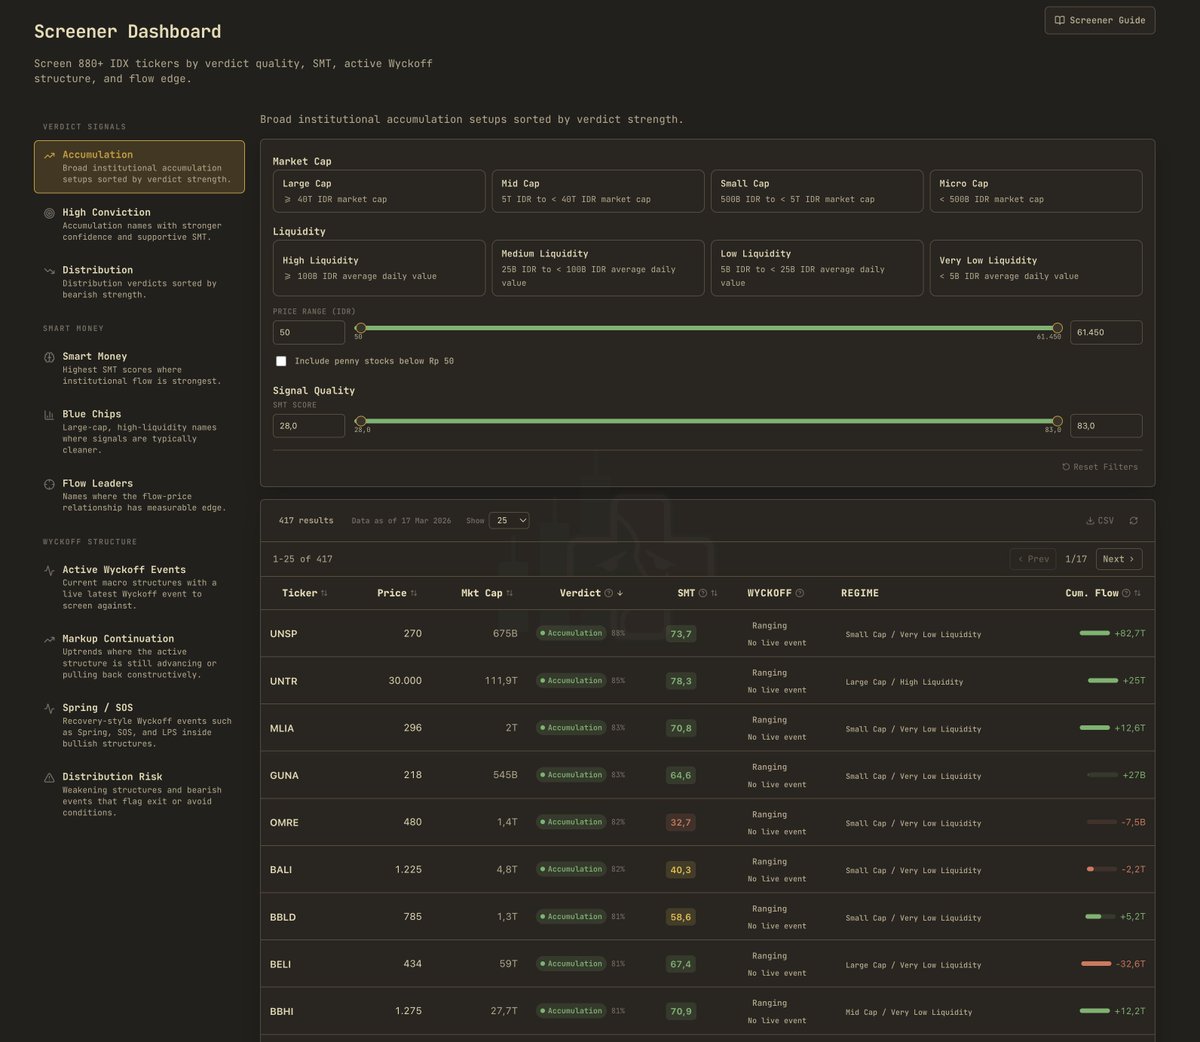Toggle the Micro Cap filter
This screenshot has width=1200, height=1042.
tap(1036, 191)
